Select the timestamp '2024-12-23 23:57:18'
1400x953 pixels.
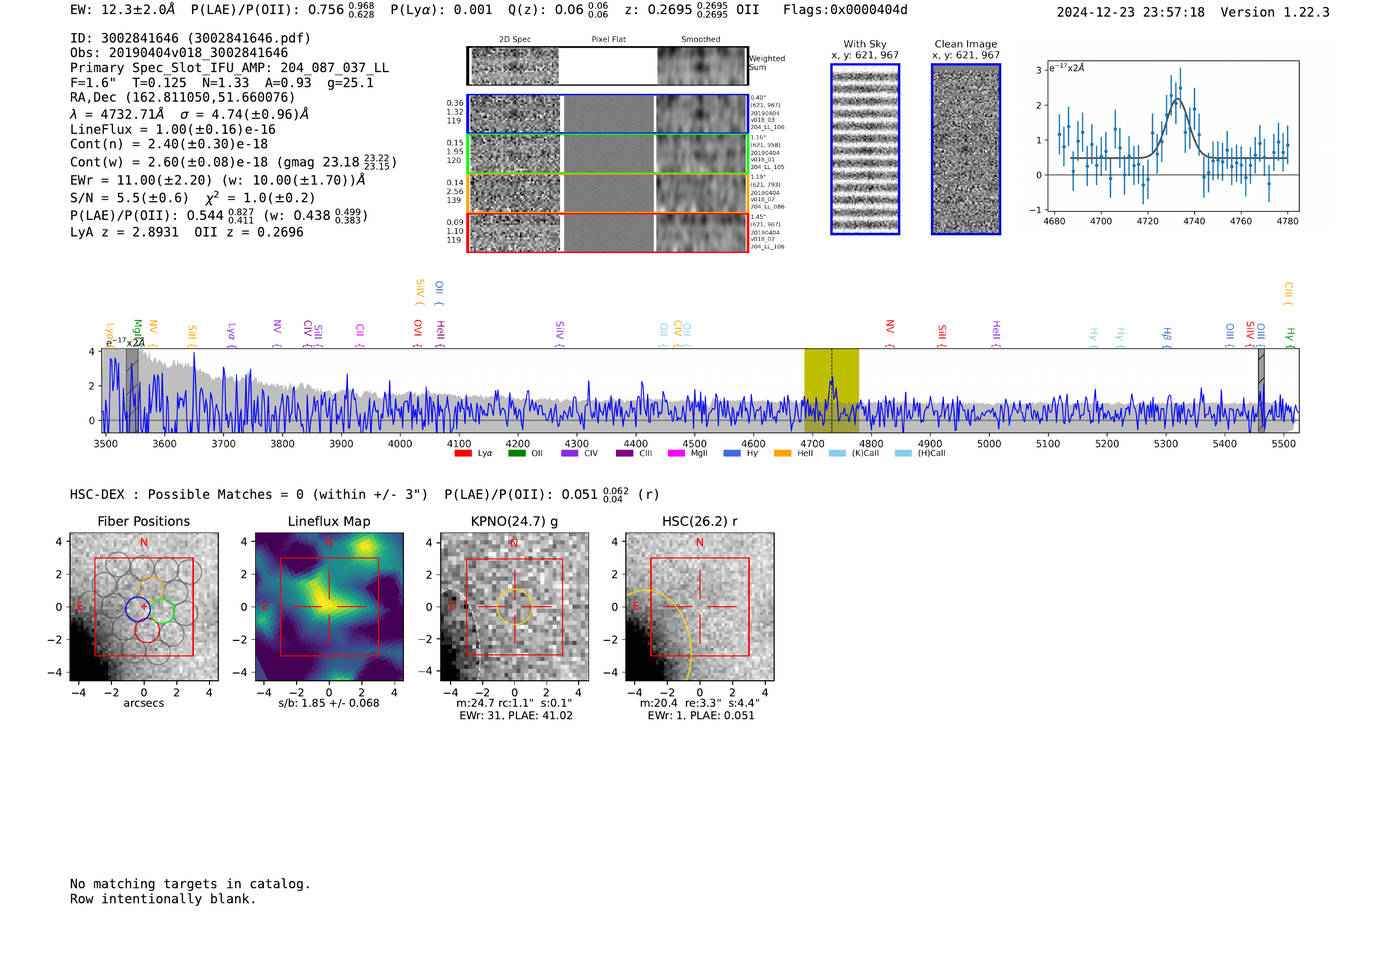click(1130, 12)
